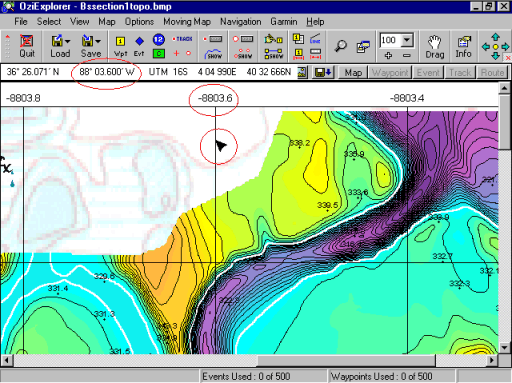
Task: Open the Moving Map menu
Action: (187, 22)
